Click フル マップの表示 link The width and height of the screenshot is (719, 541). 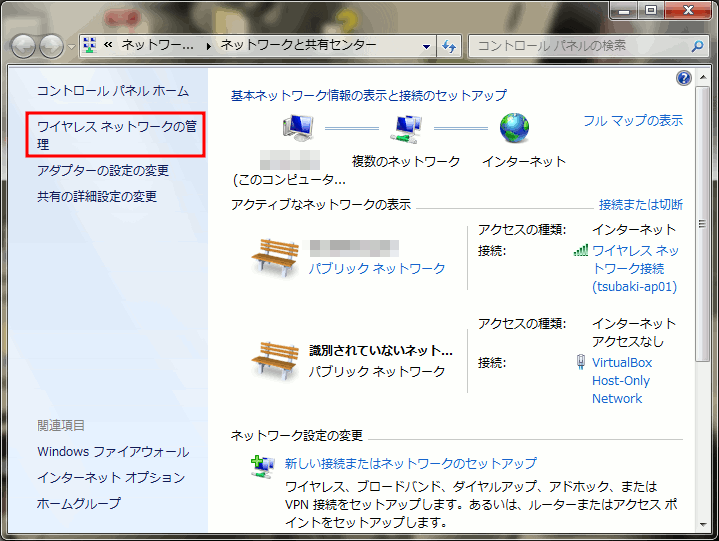pos(633,121)
